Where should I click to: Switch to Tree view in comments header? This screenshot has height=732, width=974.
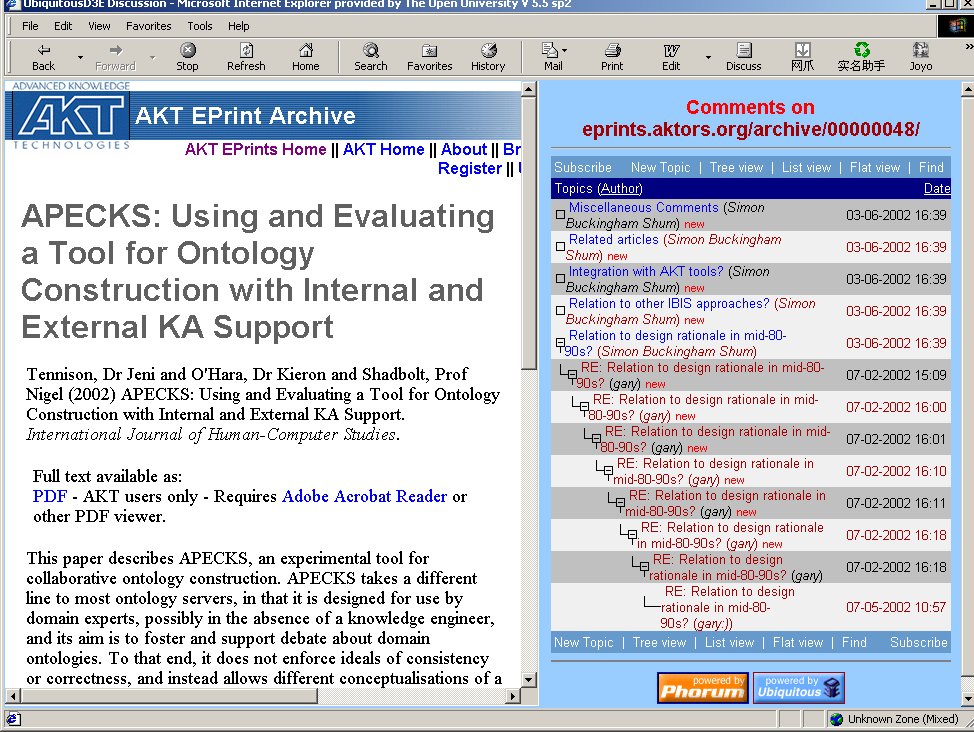[x=736, y=168]
